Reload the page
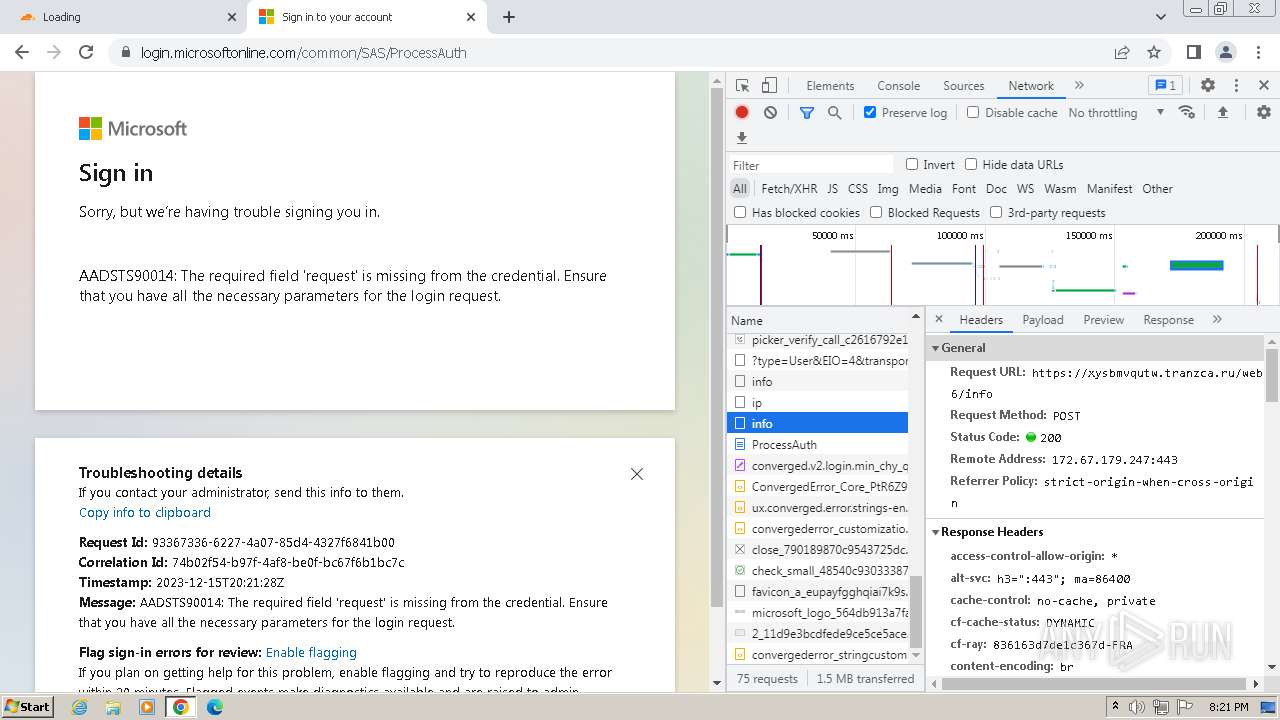 click(x=86, y=52)
